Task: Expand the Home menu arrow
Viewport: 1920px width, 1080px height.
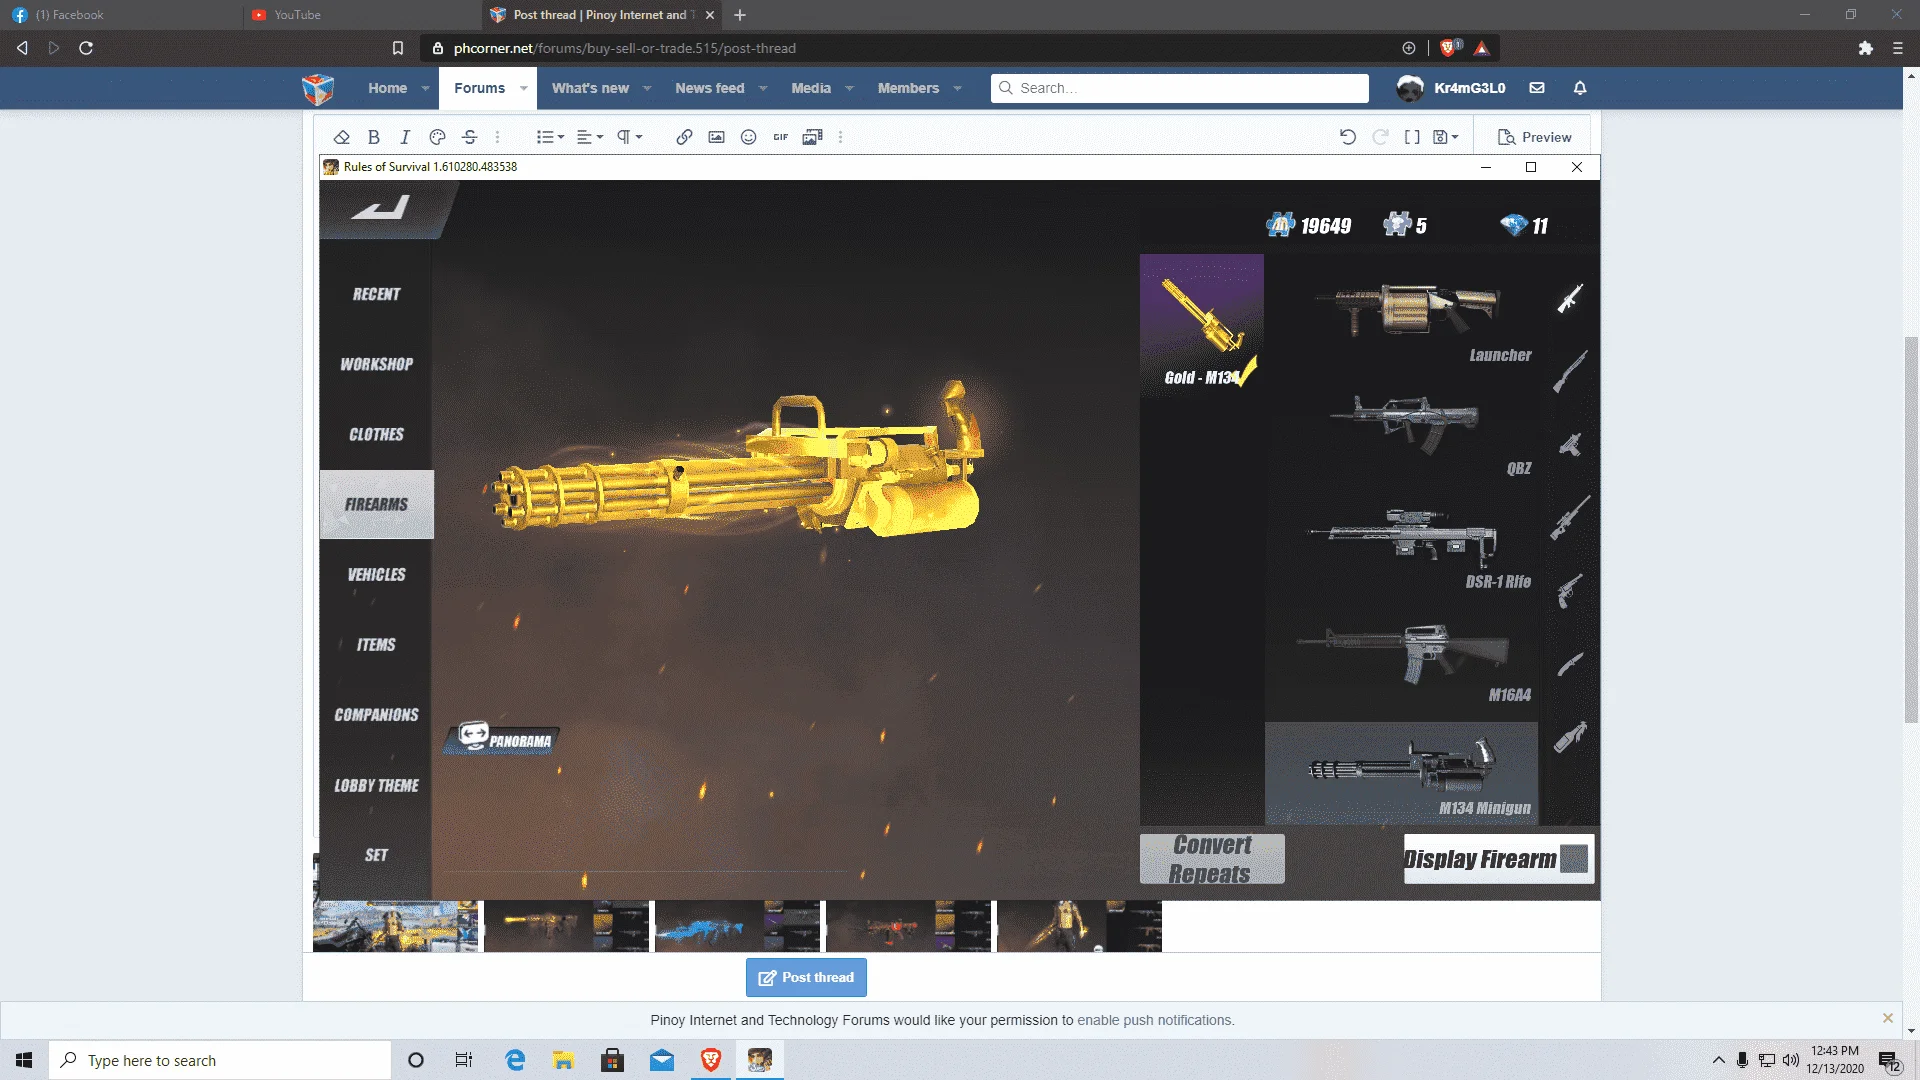Action: 426,88
